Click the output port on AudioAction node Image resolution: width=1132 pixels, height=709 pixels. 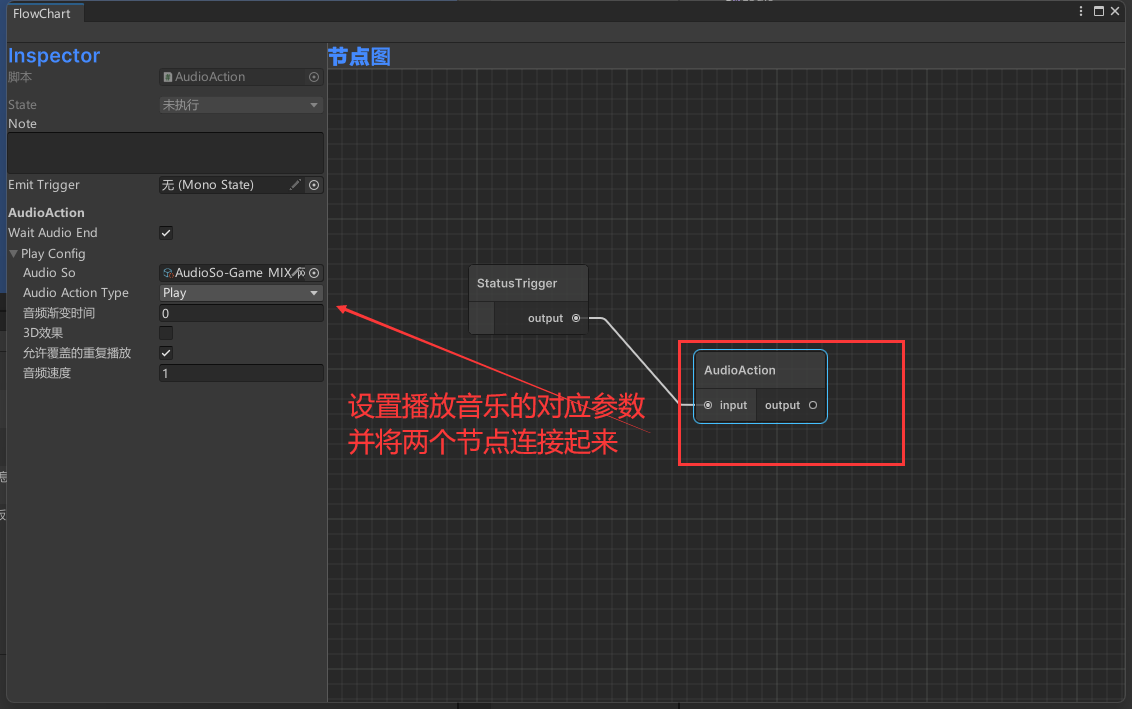812,405
